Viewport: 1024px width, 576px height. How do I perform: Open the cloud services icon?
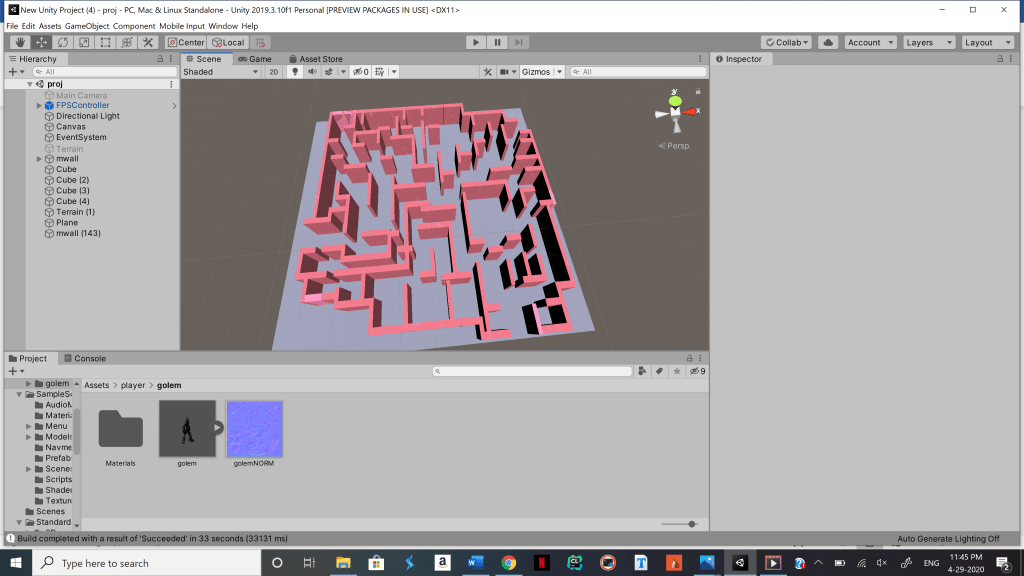pyautogui.click(x=828, y=42)
